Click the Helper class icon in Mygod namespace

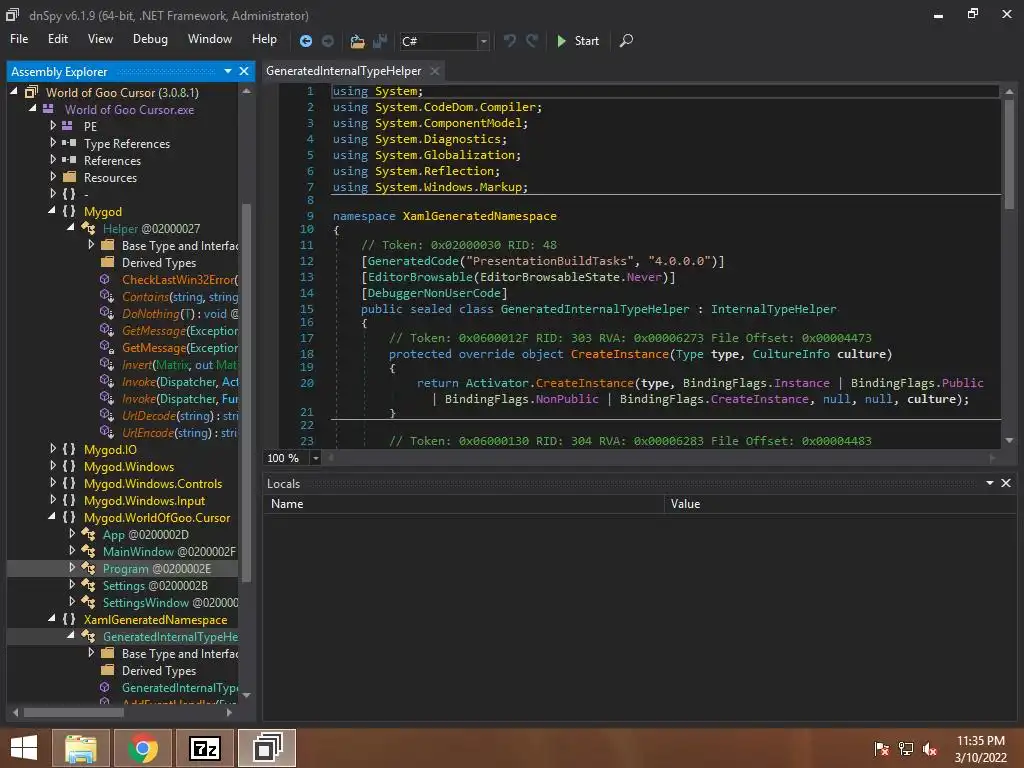coord(88,229)
